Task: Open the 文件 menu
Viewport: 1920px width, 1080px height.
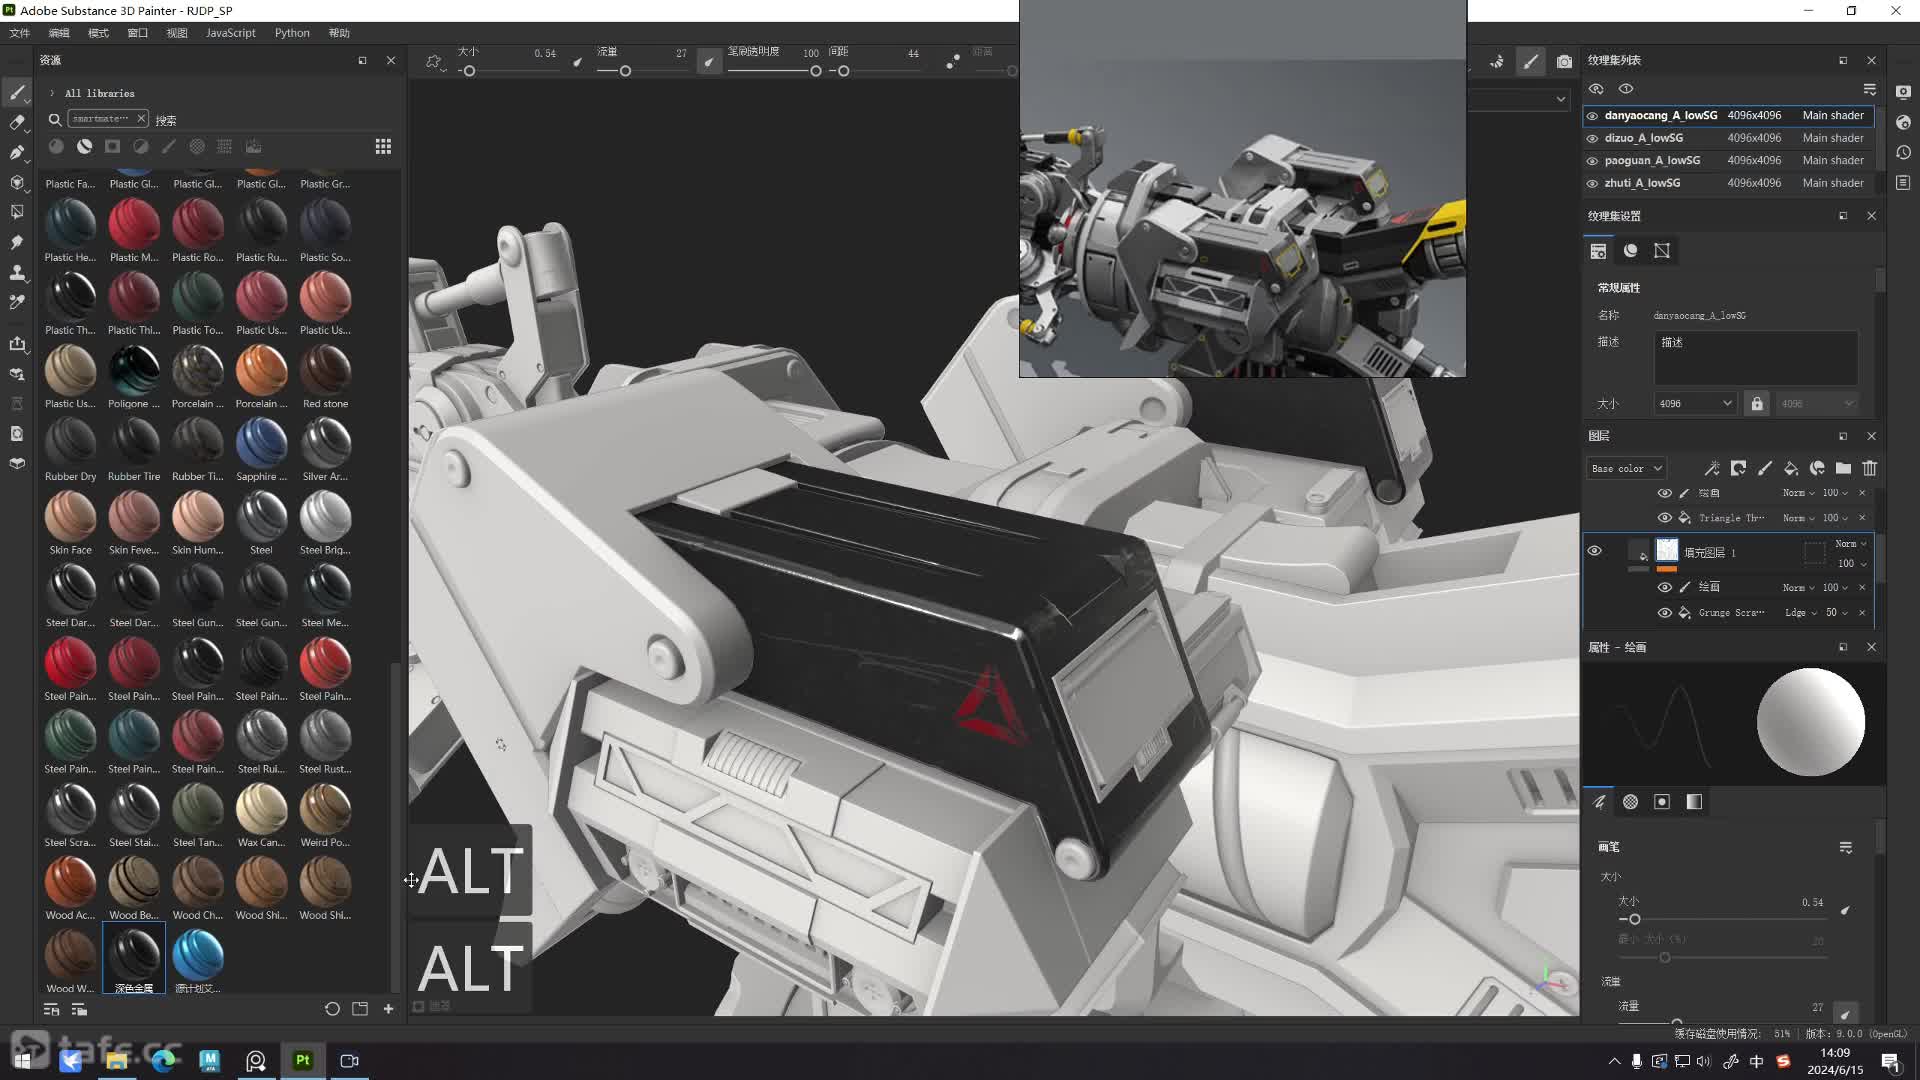Action: click(x=20, y=33)
